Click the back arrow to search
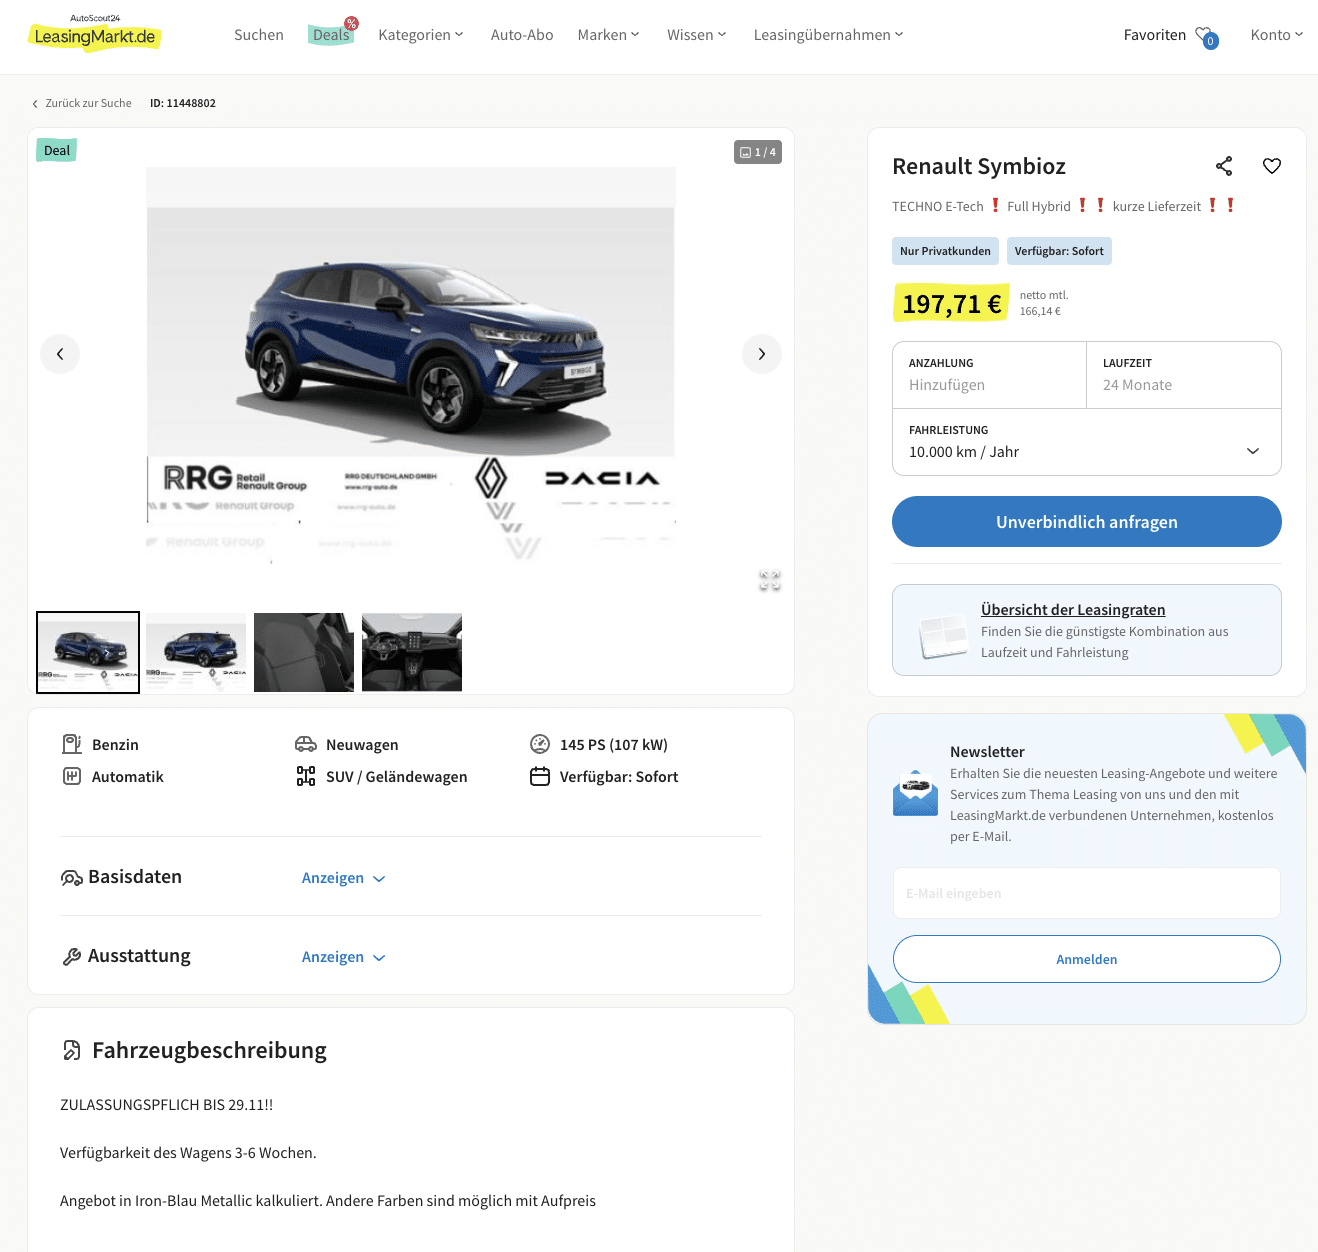 pos(35,104)
